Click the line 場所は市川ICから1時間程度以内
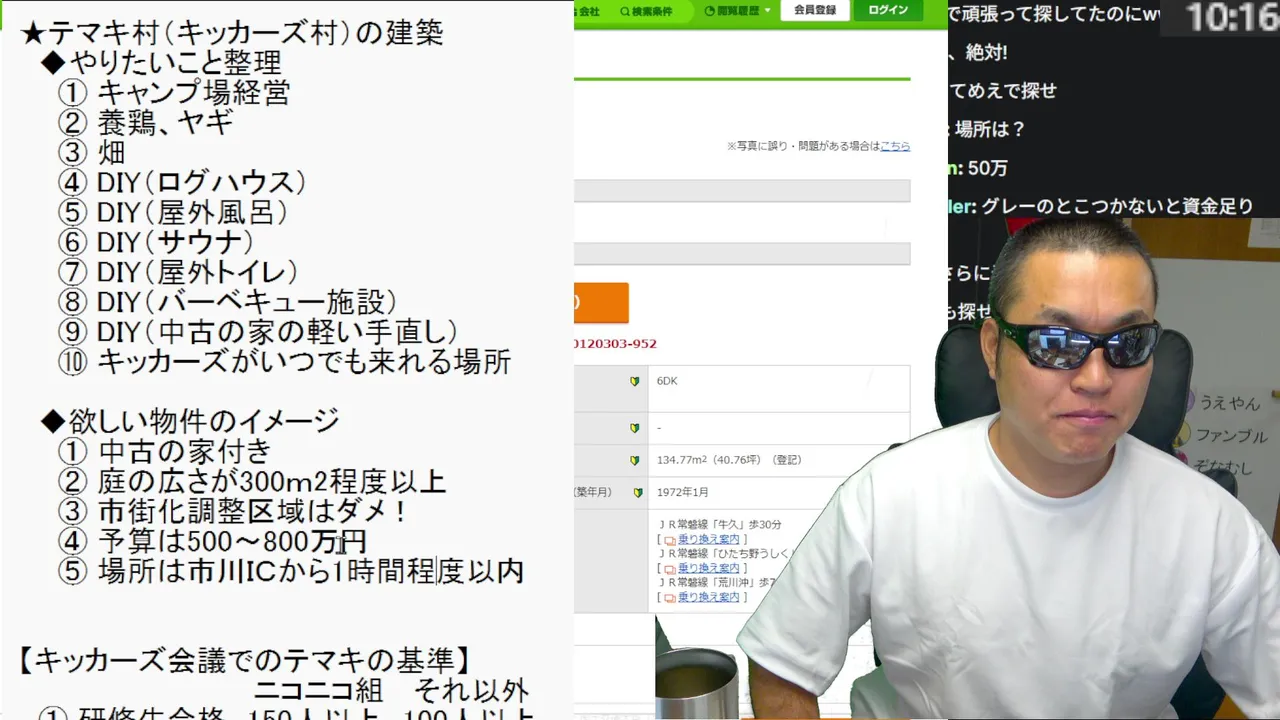This screenshot has width=1280, height=720. click(291, 572)
